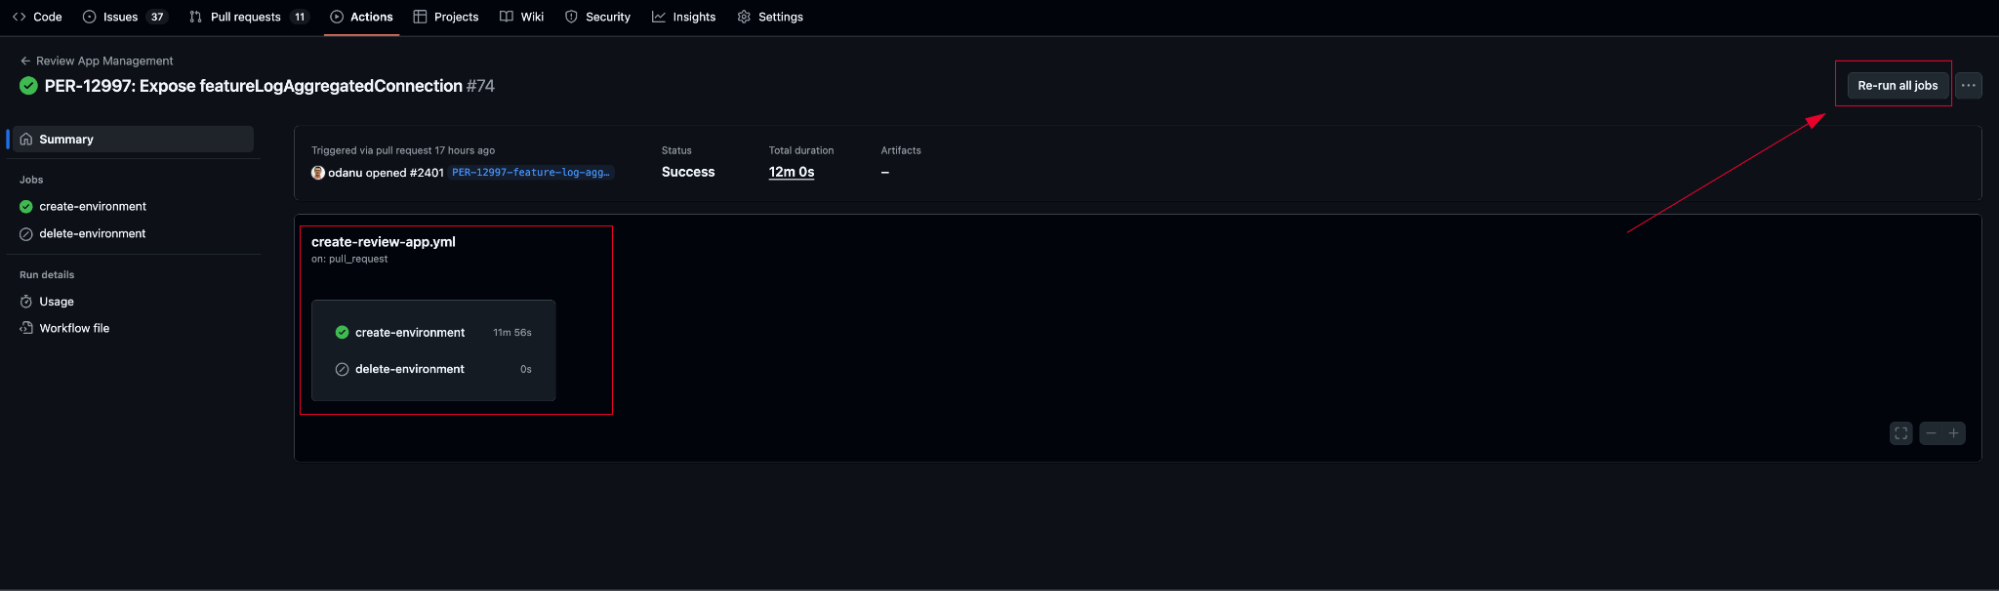Screen dimensions: 1999x591
Task: Open the Wiki tab
Action: (x=522, y=17)
